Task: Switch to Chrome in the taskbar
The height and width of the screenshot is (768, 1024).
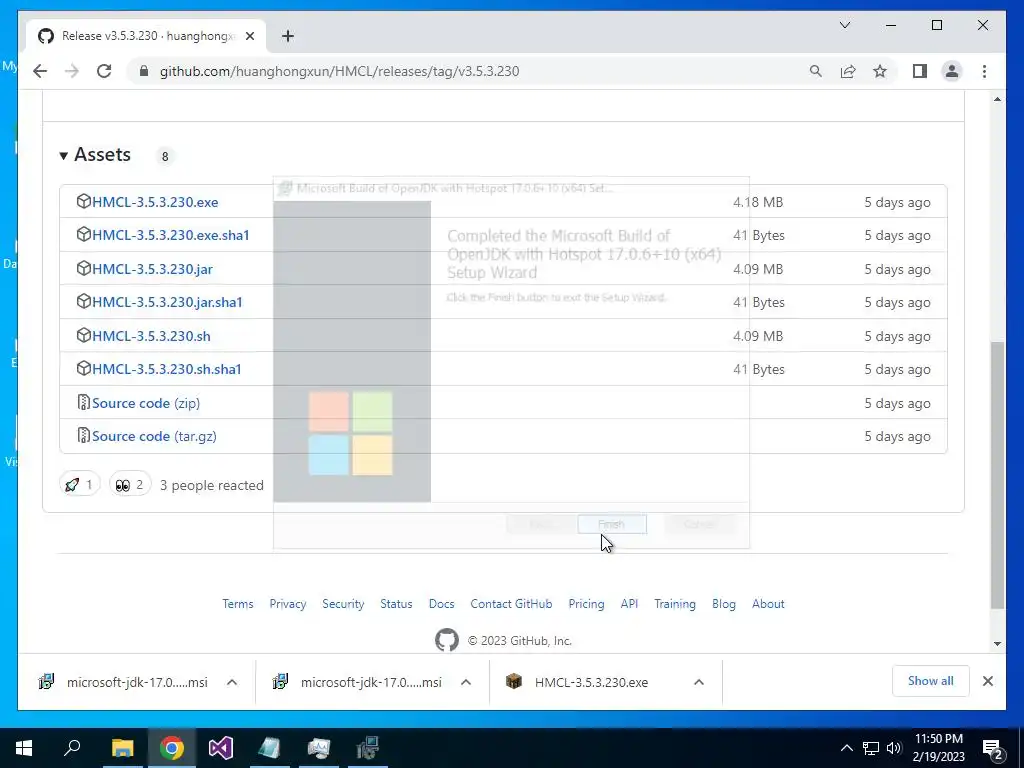Action: [172, 748]
